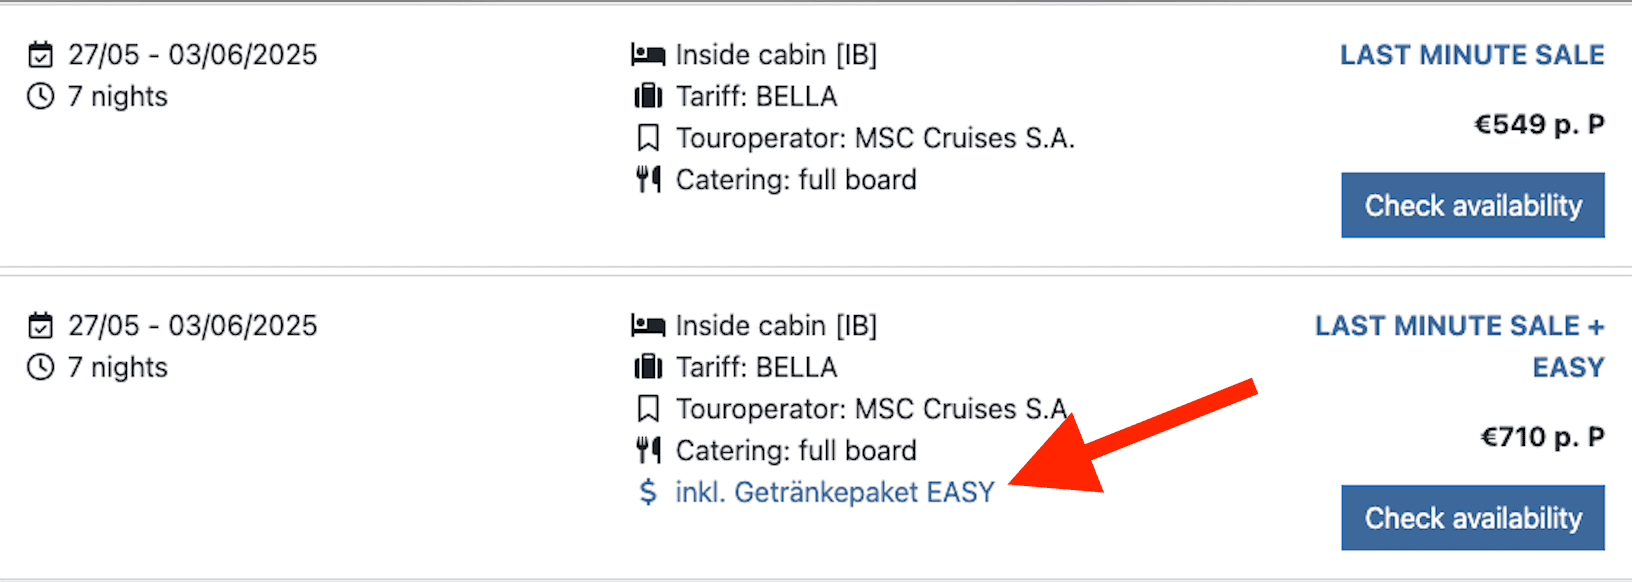Check availability for the €710 offer
1632x582 pixels.
click(1472, 518)
